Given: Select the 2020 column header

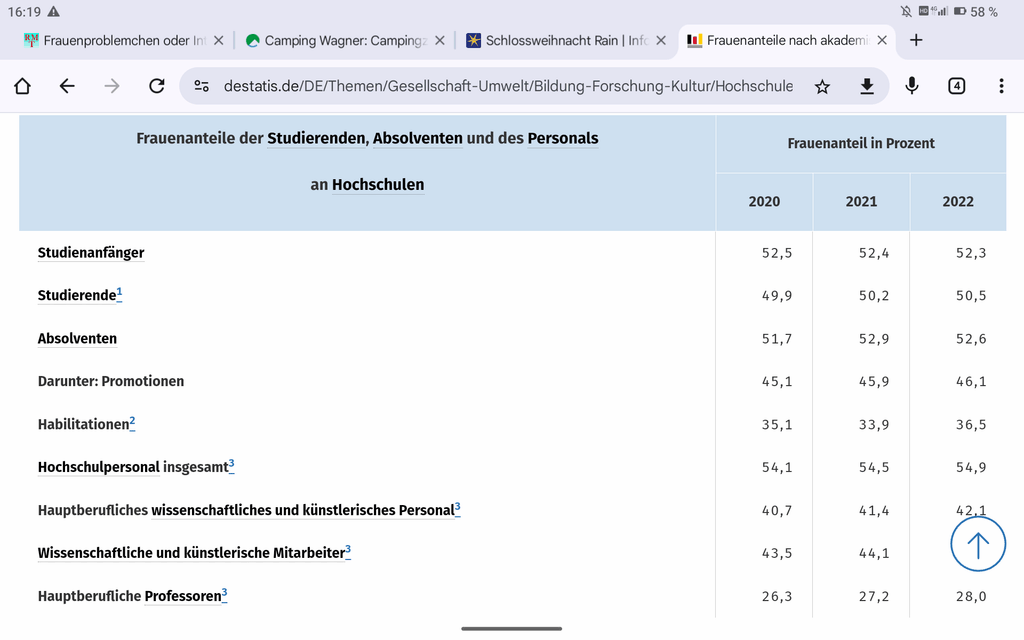Looking at the screenshot, I should 764,202.
